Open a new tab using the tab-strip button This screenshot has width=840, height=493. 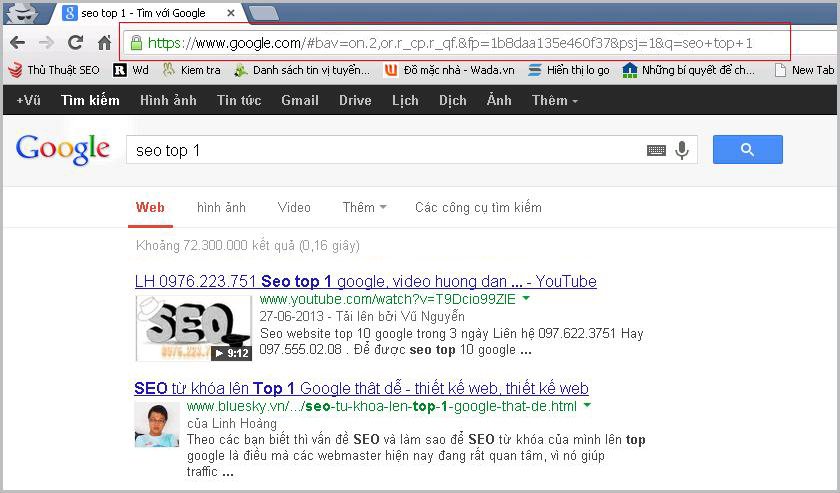click(x=264, y=13)
